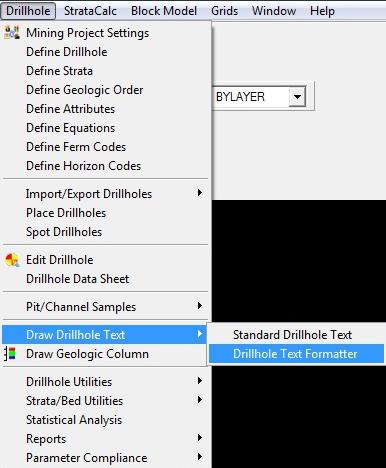Expand Import/Export Drillholes submenu
386x468 pixels.
pyautogui.click(x=105, y=194)
